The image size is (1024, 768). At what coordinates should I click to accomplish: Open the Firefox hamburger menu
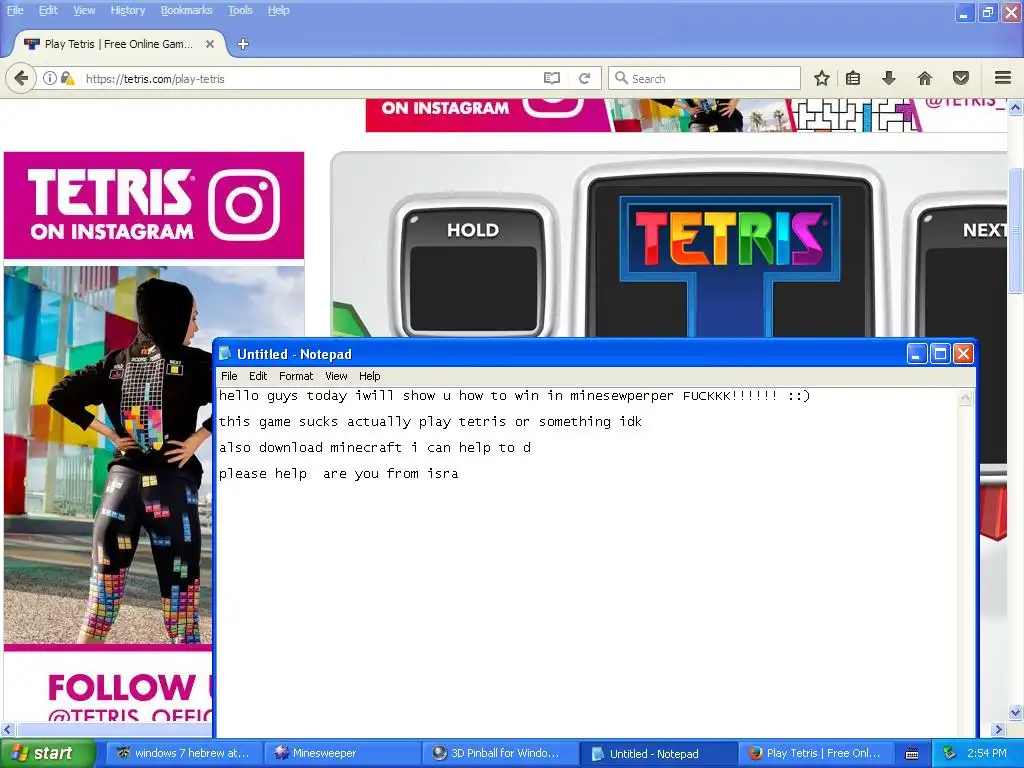(1003, 78)
